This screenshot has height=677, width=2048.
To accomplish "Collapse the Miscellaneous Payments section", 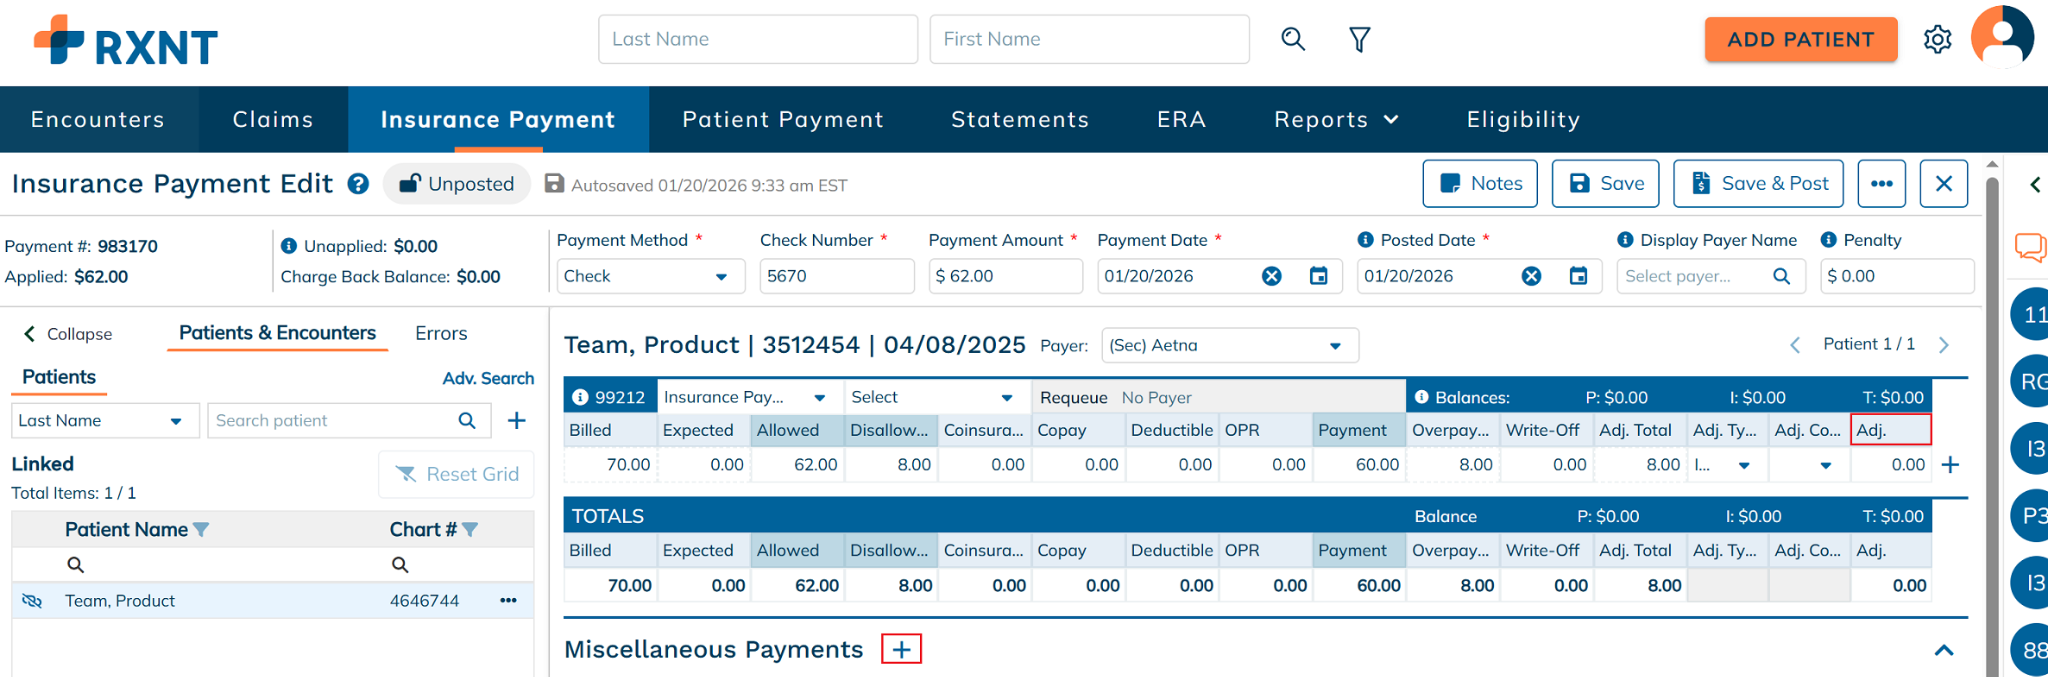I will click(x=1943, y=650).
